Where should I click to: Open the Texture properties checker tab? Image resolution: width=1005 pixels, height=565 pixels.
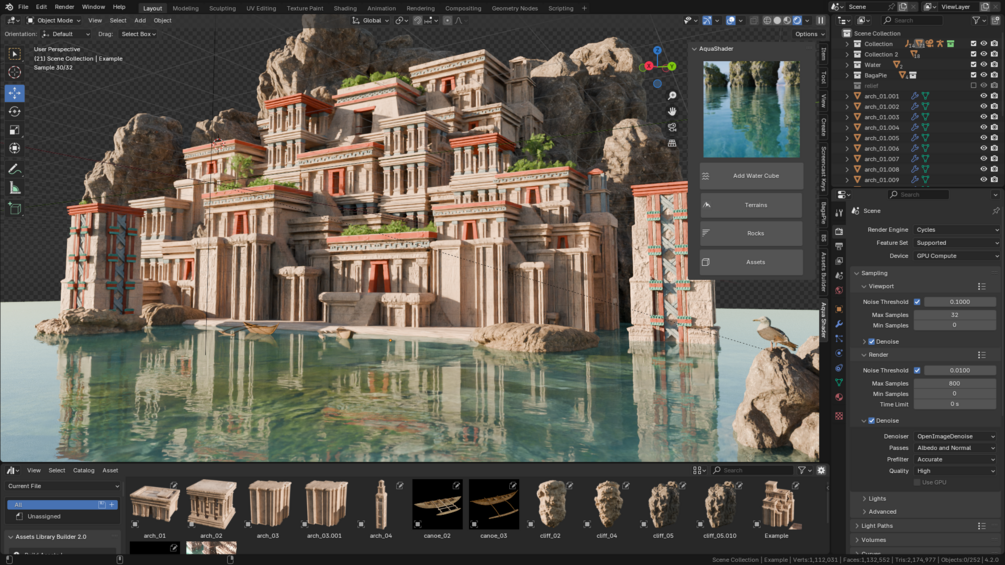[x=839, y=416]
